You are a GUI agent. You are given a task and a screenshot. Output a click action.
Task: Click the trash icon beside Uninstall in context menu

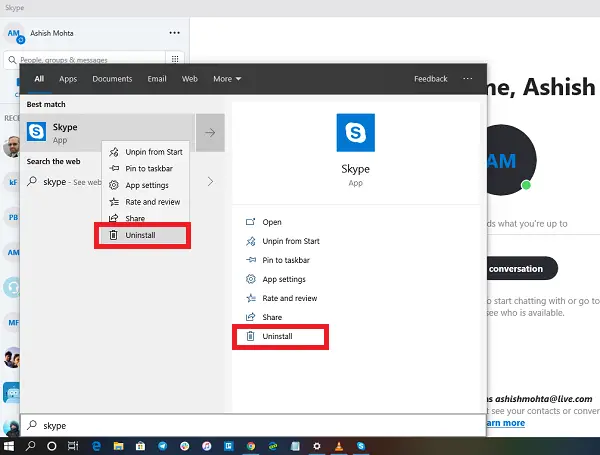click(113, 235)
